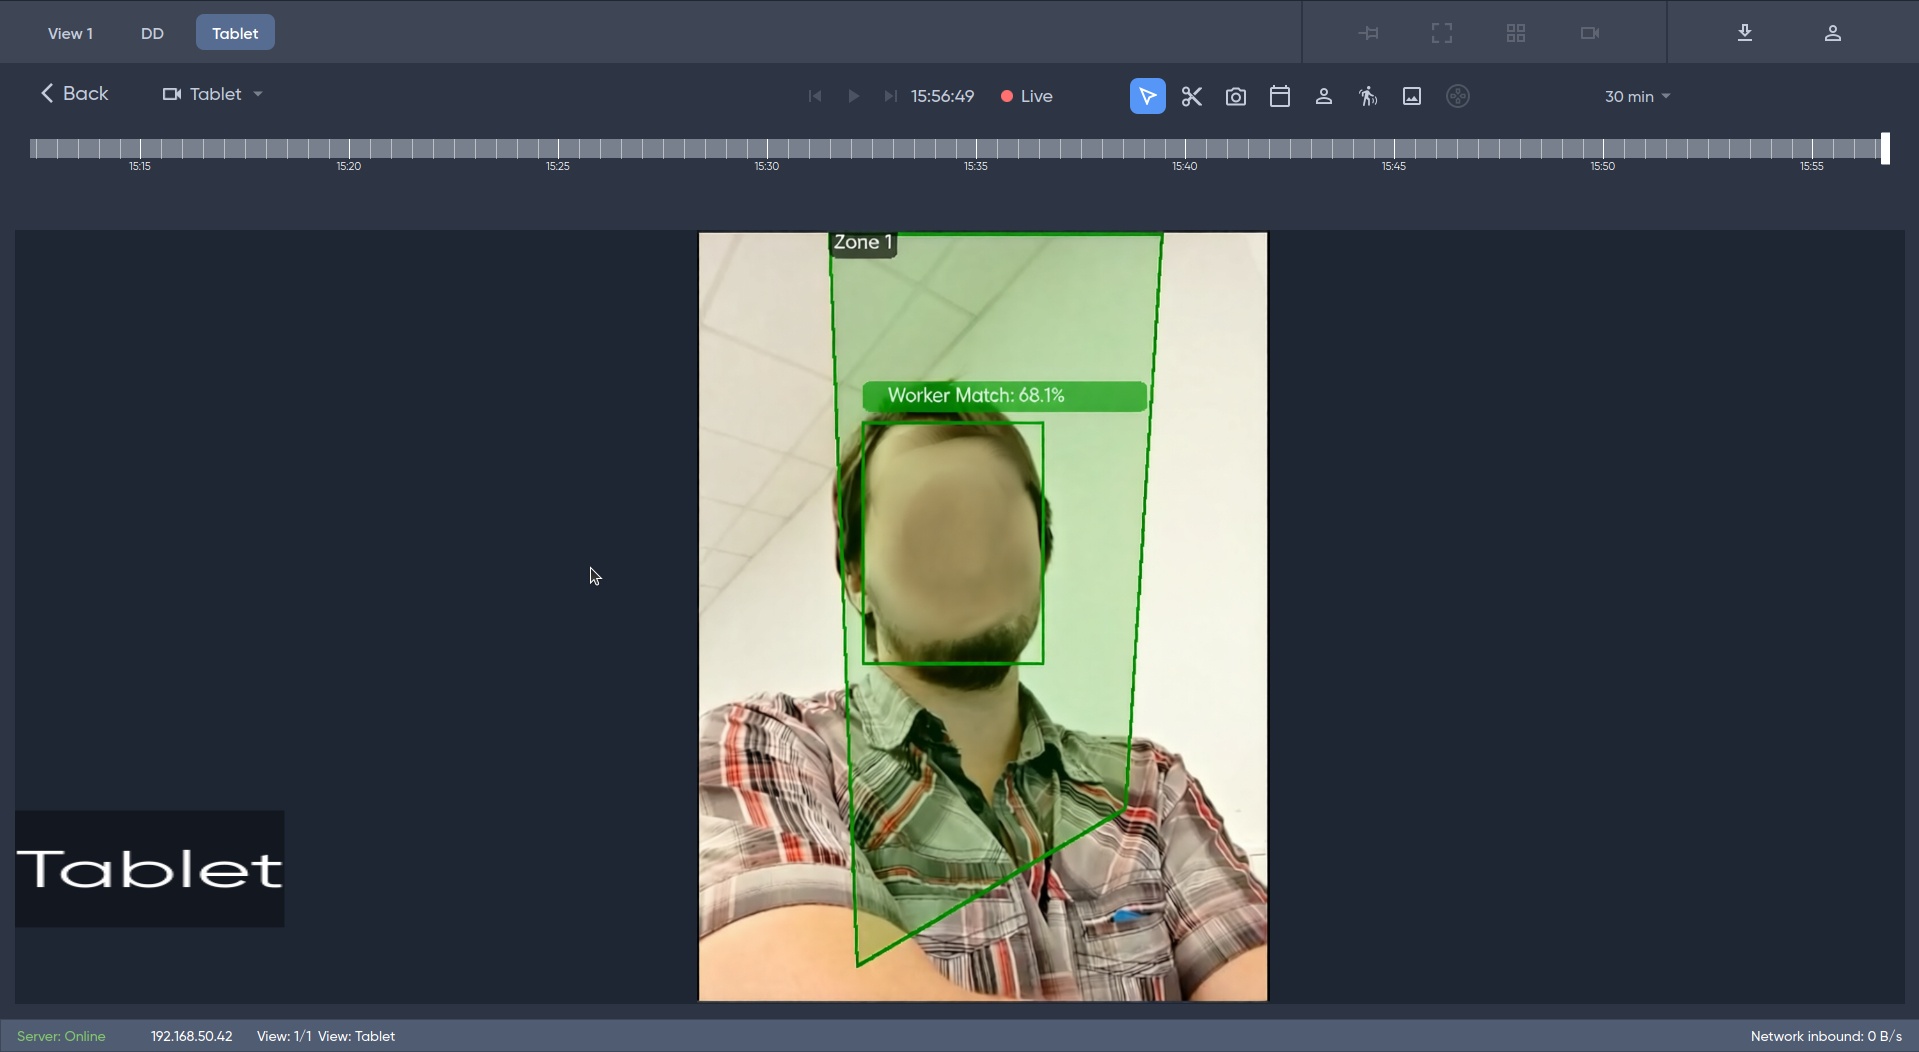Open the Tablet camera dropdown
The width and height of the screenshot is (1919, 1052).
pos(213,94)
